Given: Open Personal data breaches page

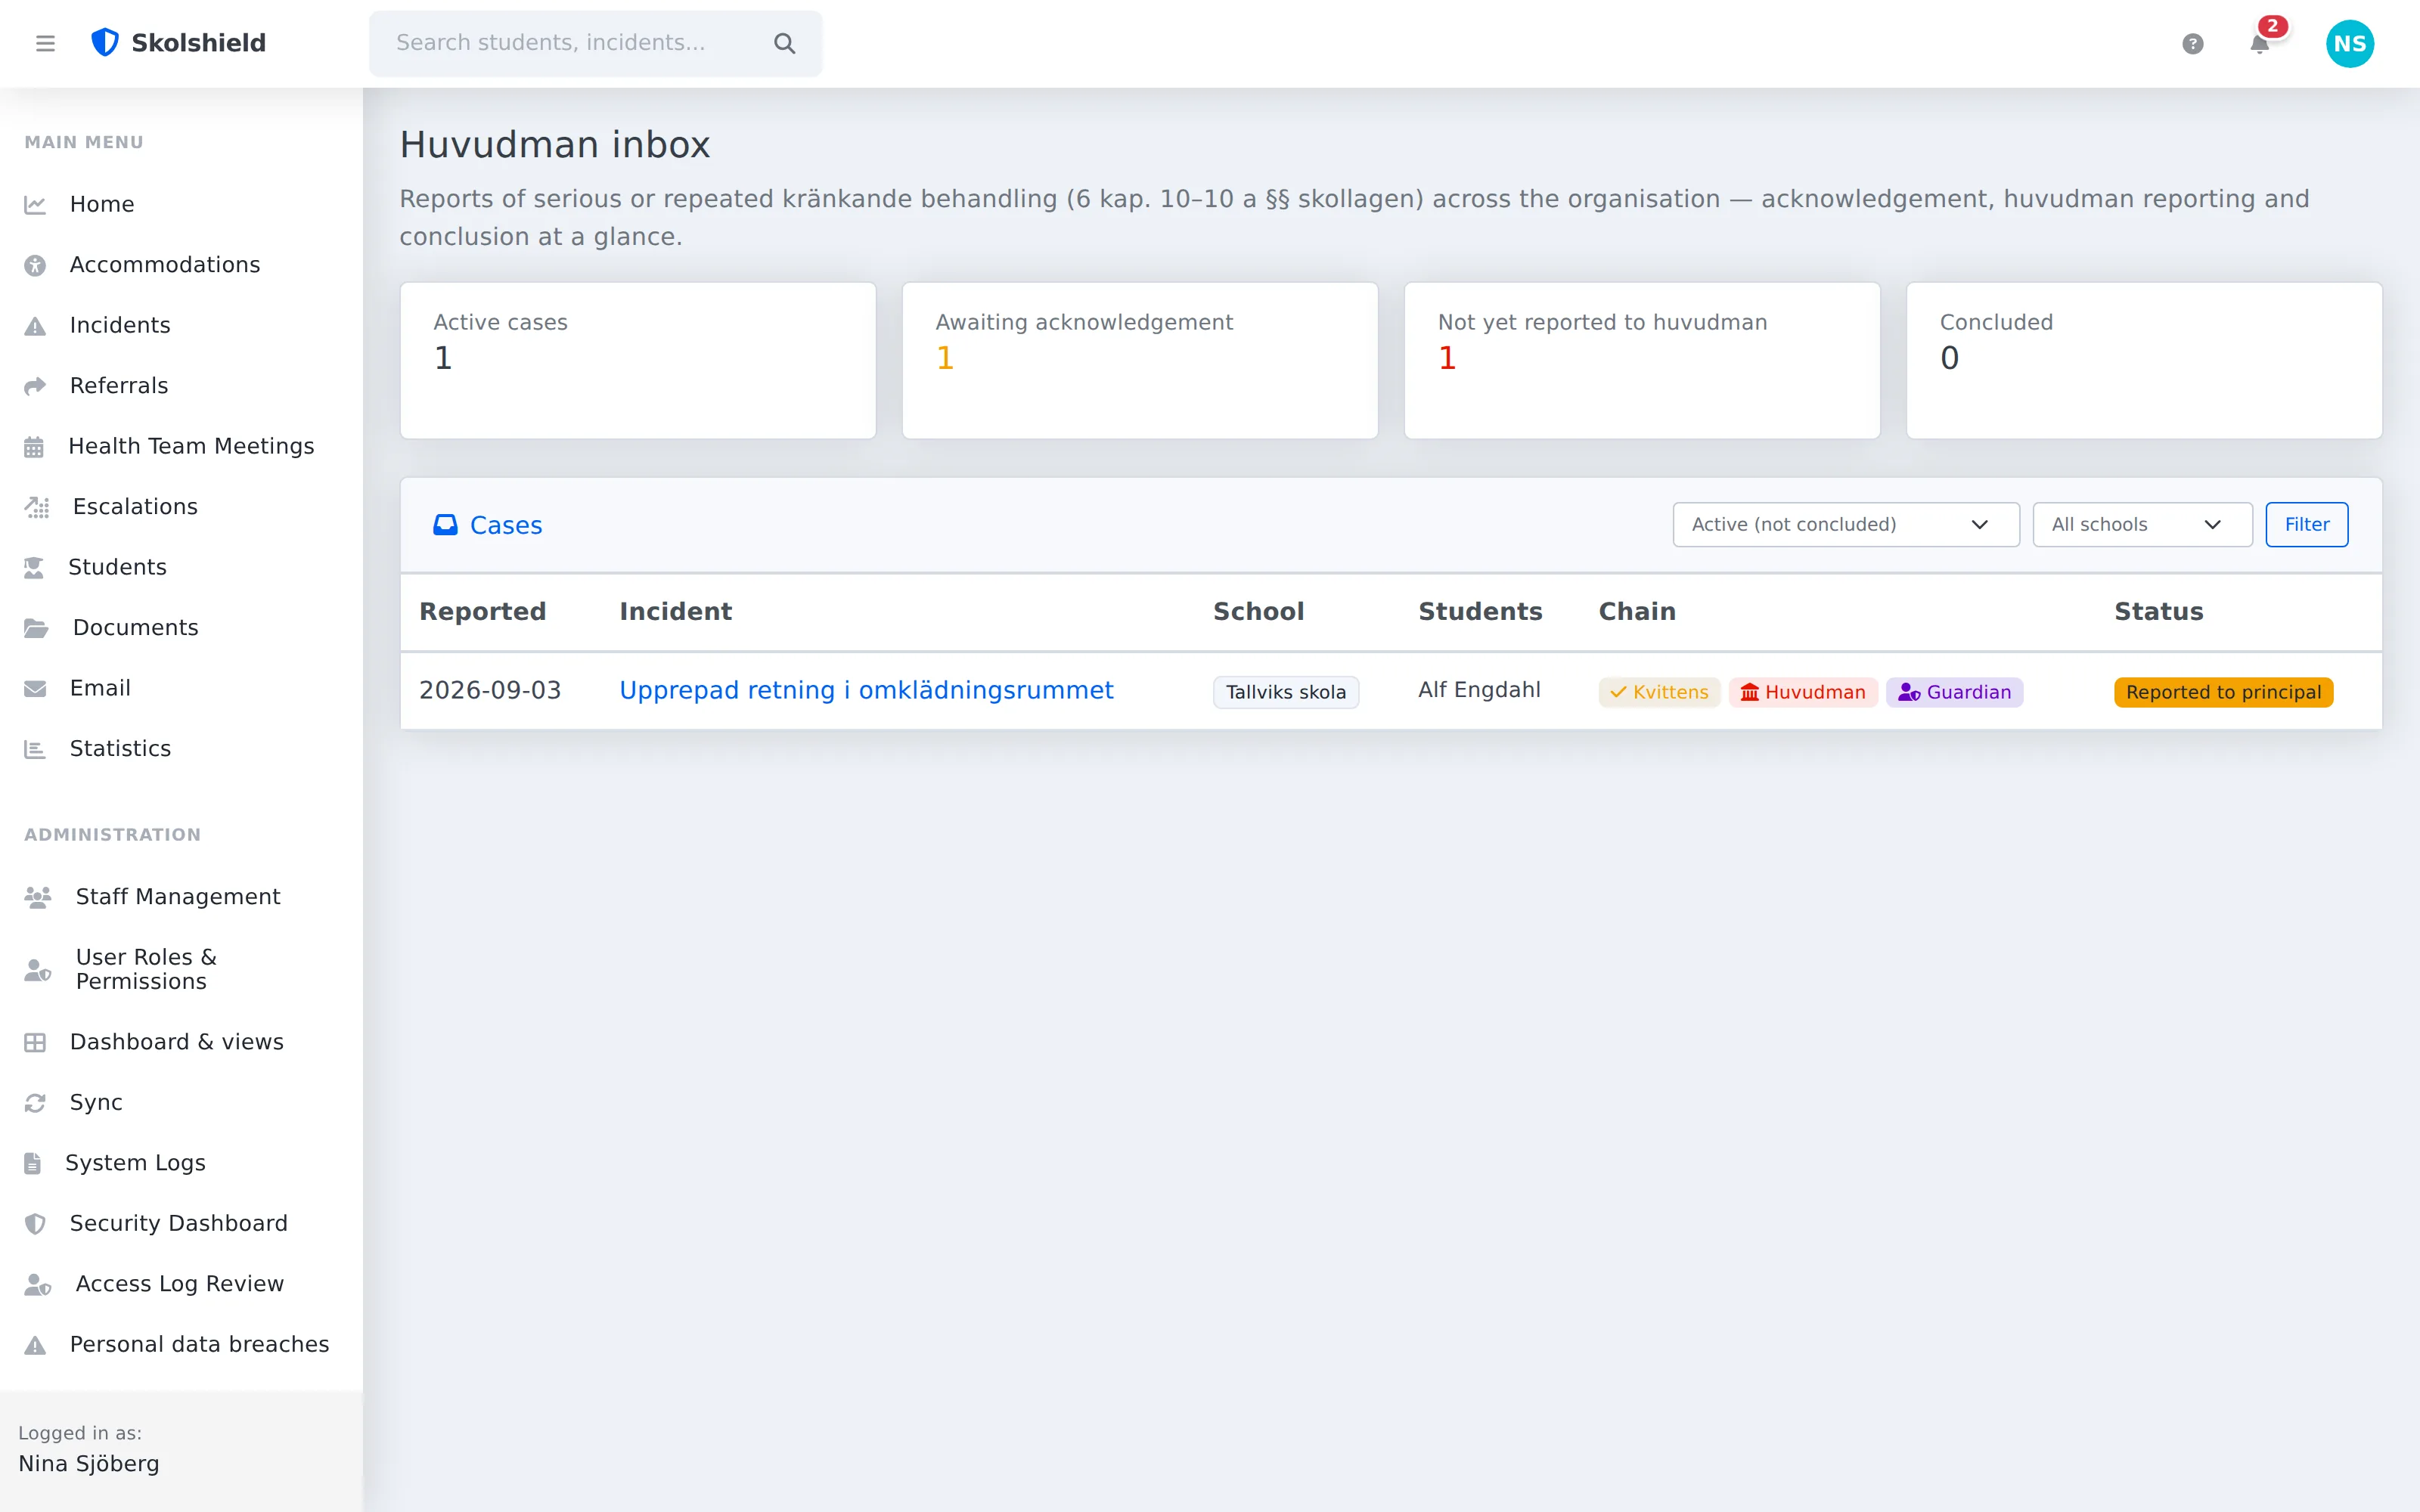Looking at the screenshot, I should [181, 1345].
